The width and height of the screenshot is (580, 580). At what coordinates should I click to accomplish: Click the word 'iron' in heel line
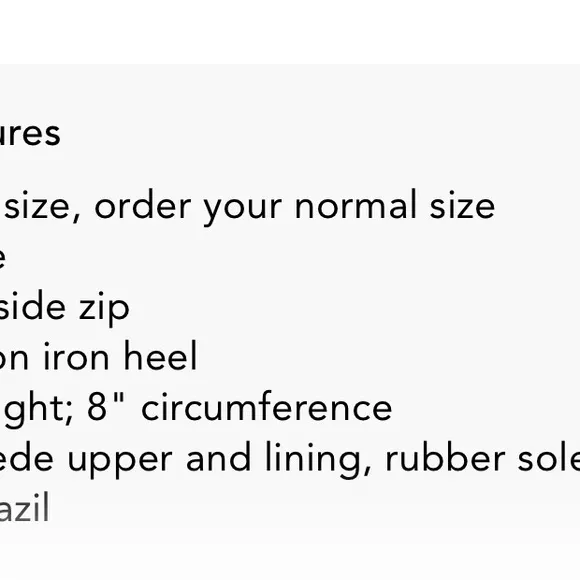pyautogui.click(x=77, y=357)
